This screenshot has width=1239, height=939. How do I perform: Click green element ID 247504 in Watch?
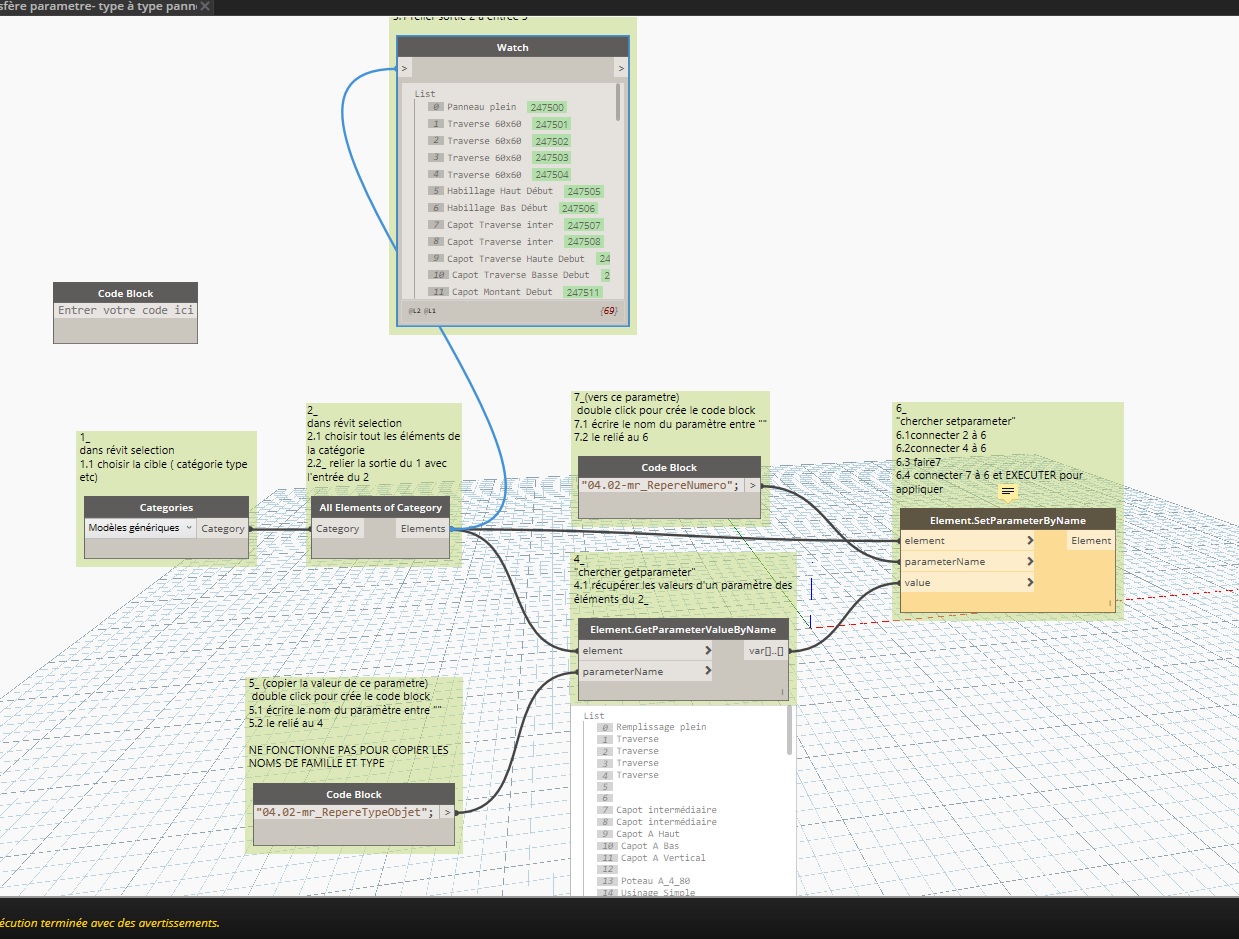click(551, 174)
